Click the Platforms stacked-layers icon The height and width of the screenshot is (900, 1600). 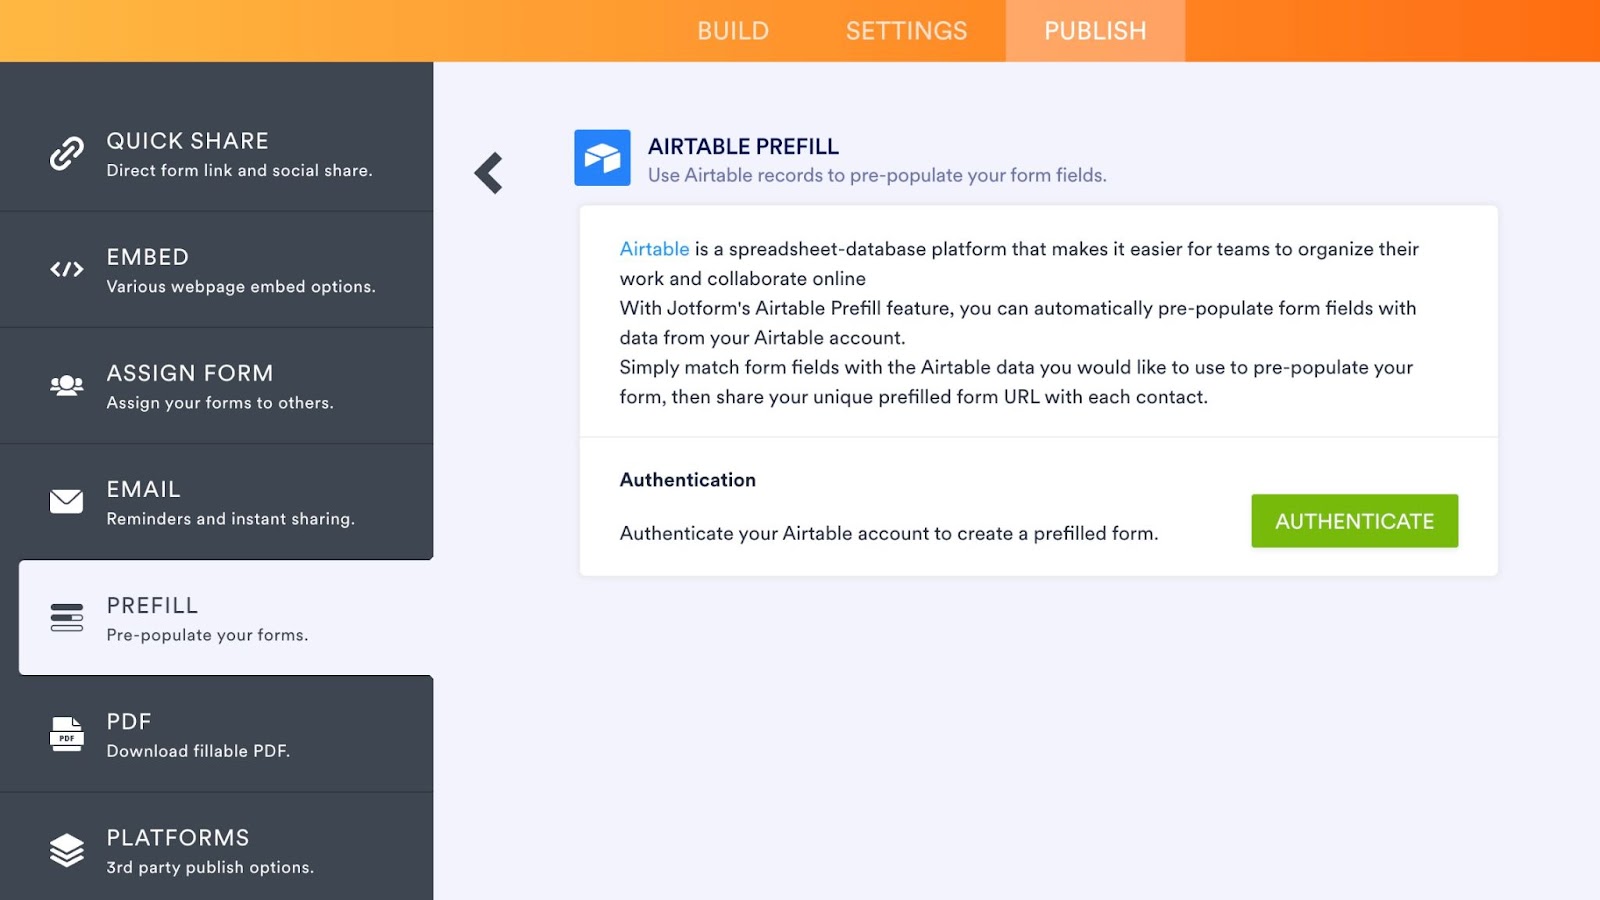pyautogui.click(x=67, y=850)
